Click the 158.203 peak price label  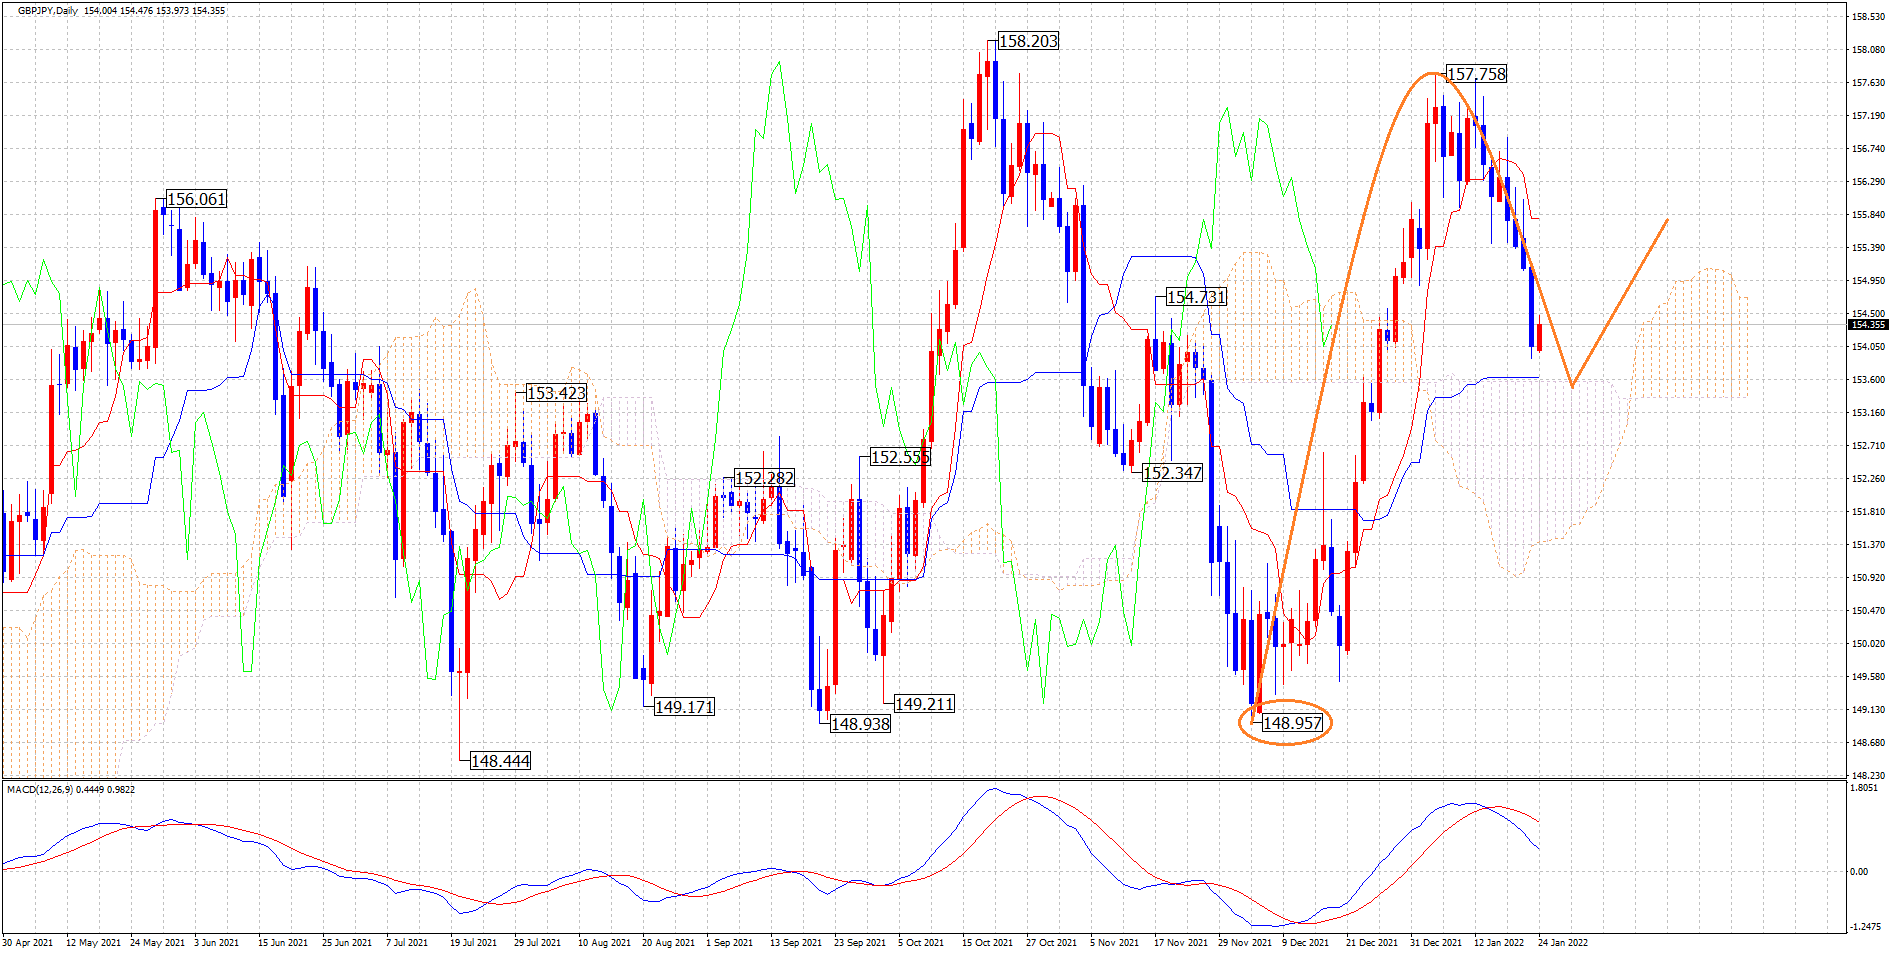[1028, 41]
